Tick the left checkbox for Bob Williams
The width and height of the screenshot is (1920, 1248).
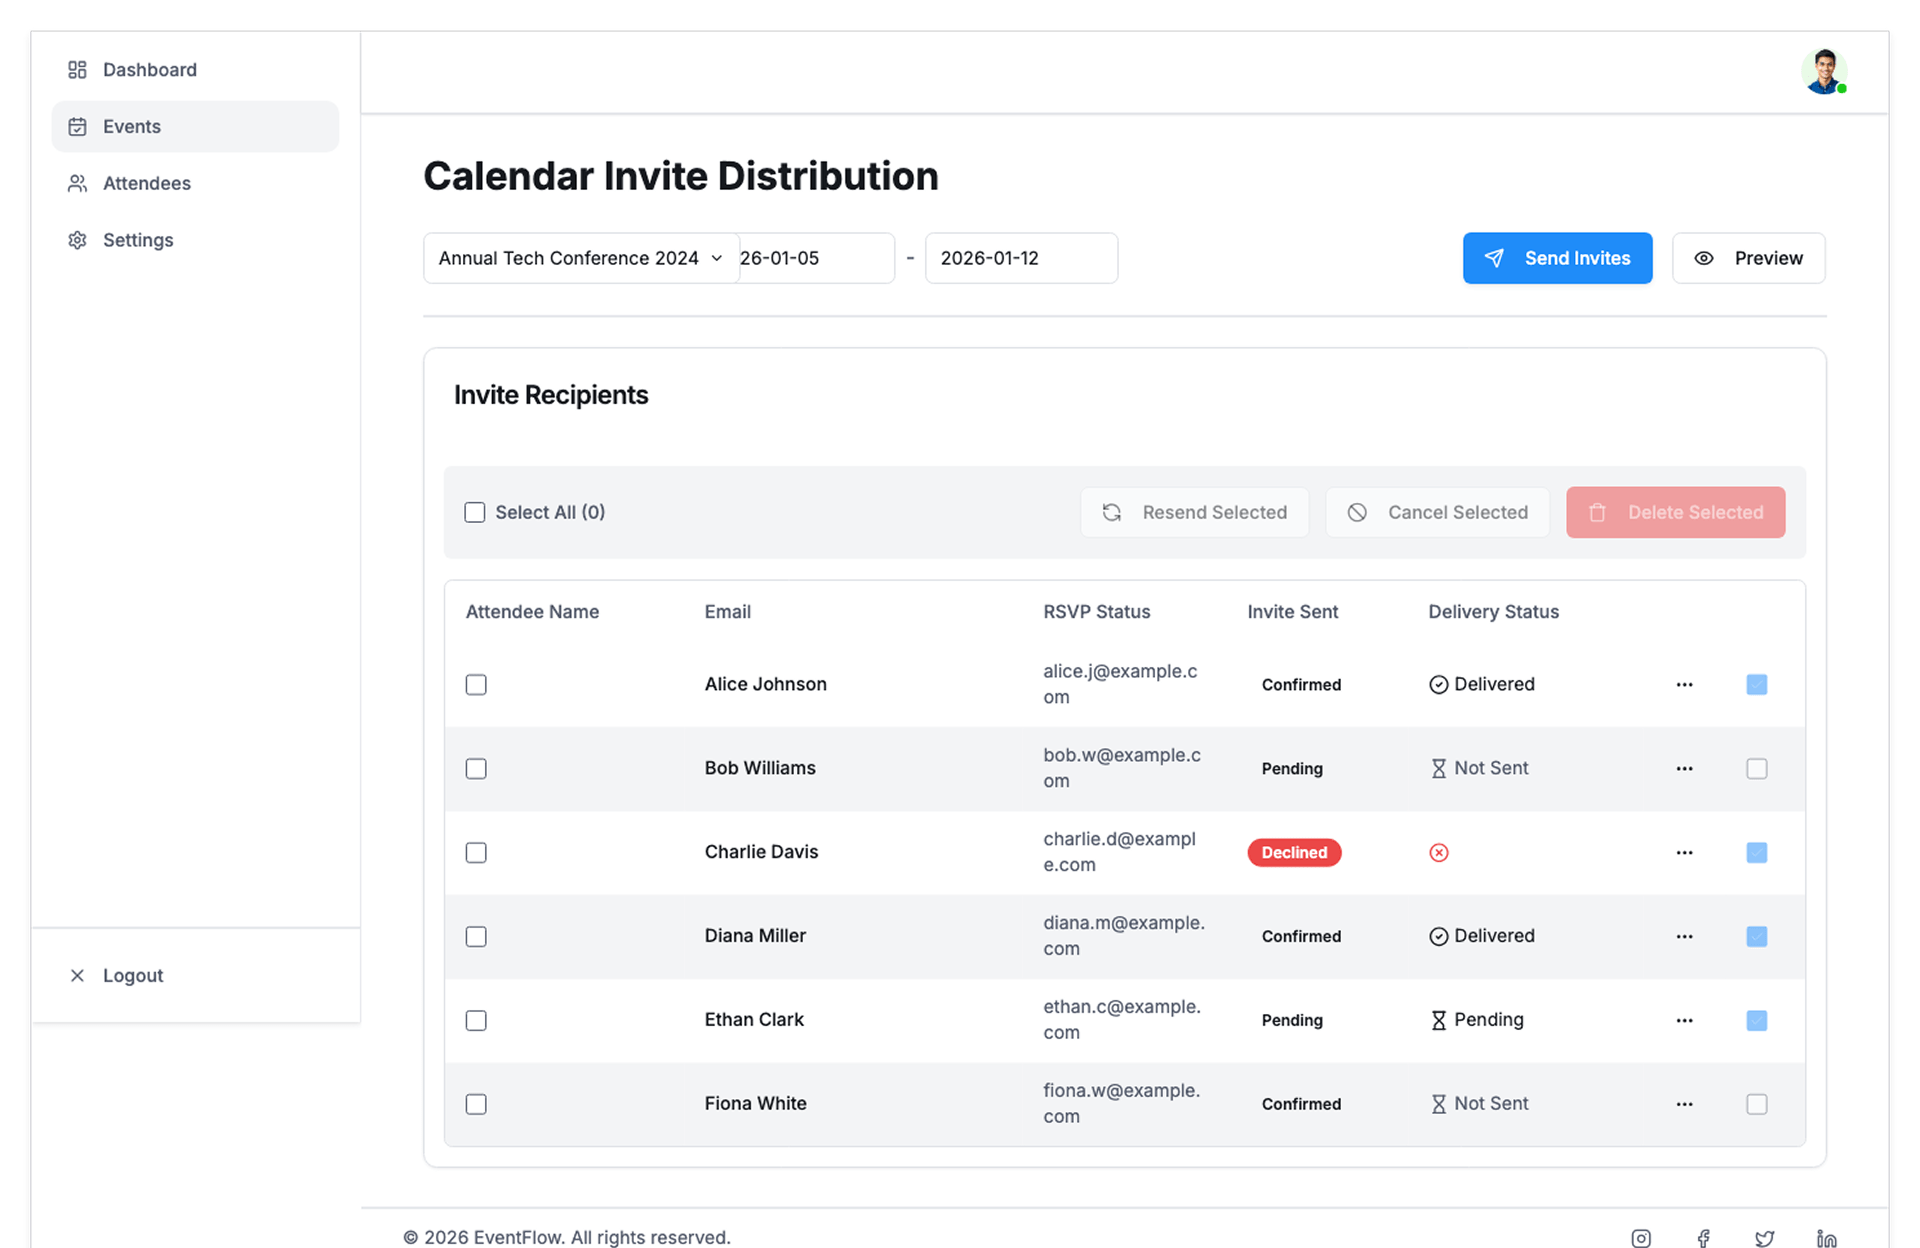[476, 769]
